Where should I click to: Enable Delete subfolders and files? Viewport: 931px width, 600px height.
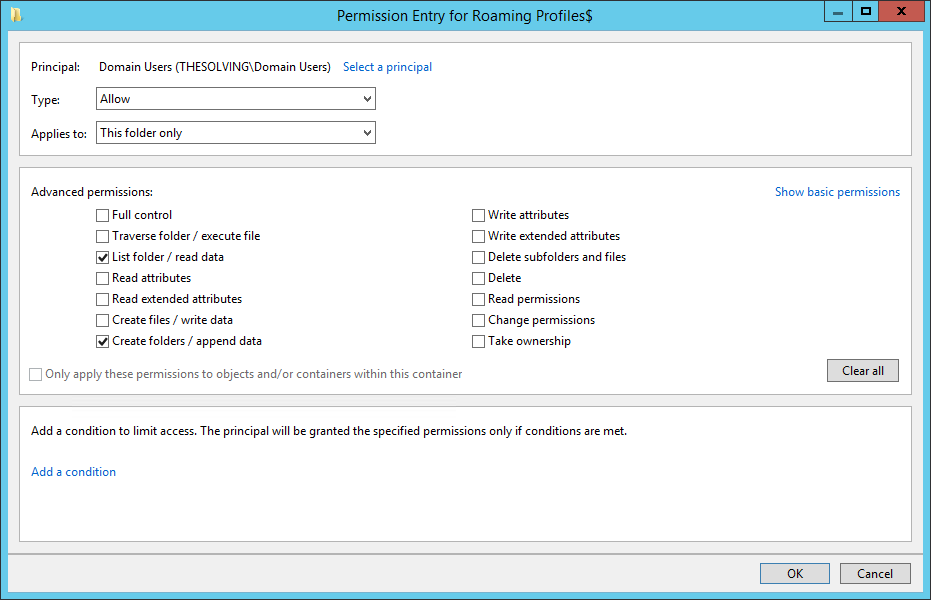478,257
